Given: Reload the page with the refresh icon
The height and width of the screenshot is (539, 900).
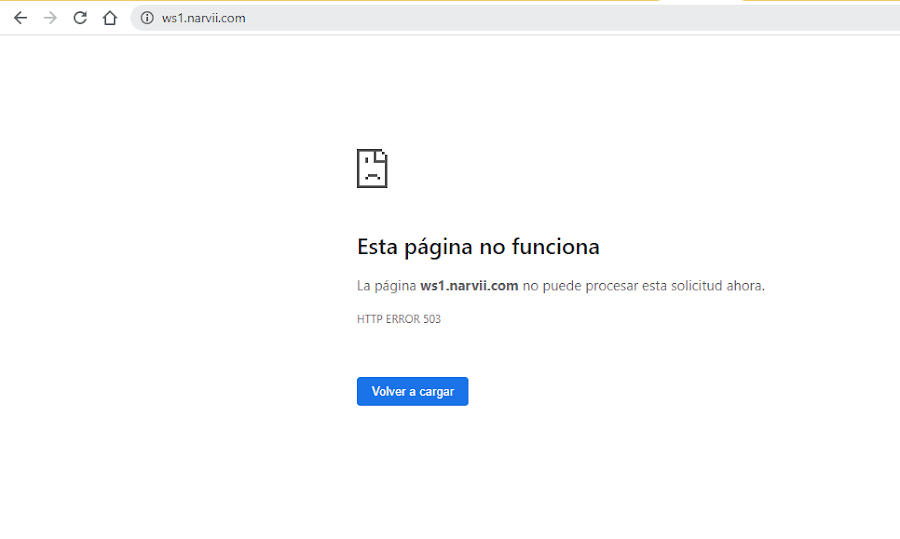Looking at the screenshot, I should 80,18.
